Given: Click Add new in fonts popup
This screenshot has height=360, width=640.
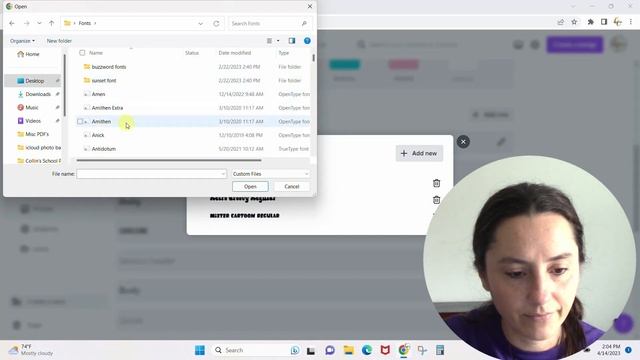Looking at the screenshot, I should [x=419, y=153].
